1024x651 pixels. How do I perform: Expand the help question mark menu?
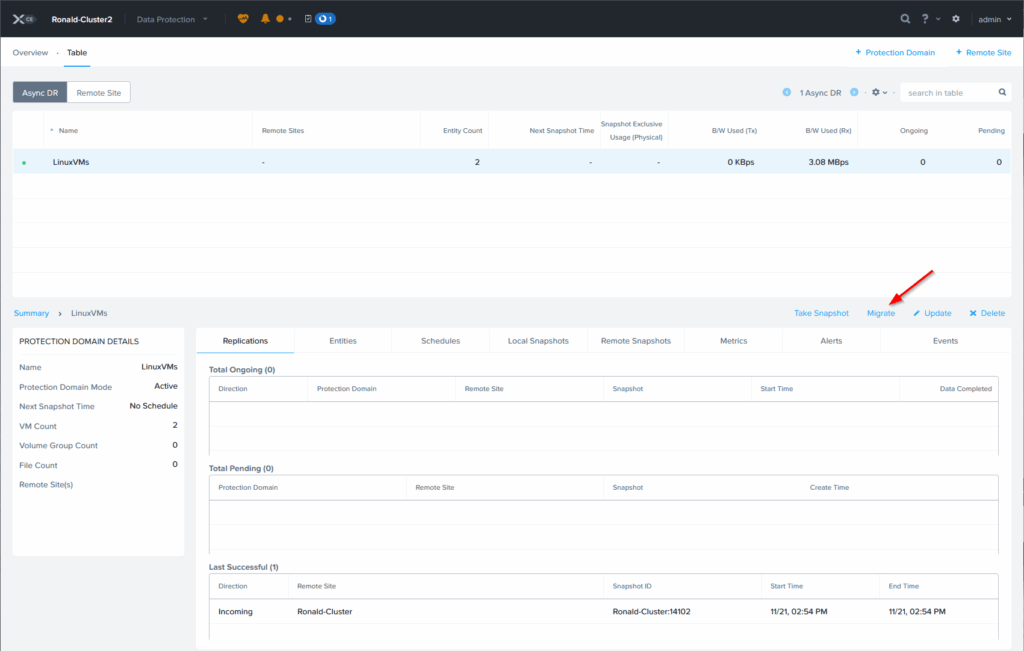click(x=930, y=19)
